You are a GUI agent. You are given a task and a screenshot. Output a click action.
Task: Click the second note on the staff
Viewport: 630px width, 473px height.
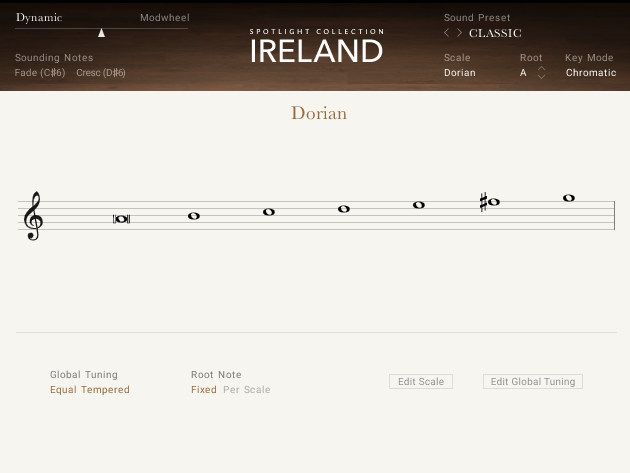194,216
